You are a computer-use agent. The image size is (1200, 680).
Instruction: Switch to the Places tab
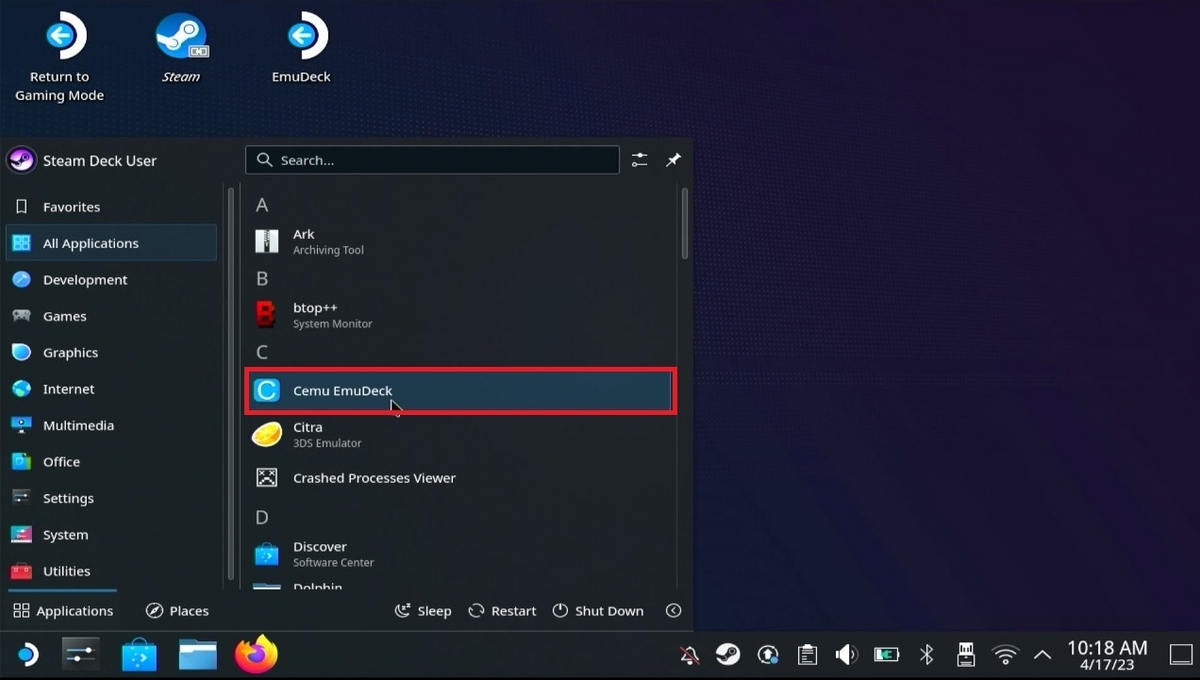(x=177, y=611)
